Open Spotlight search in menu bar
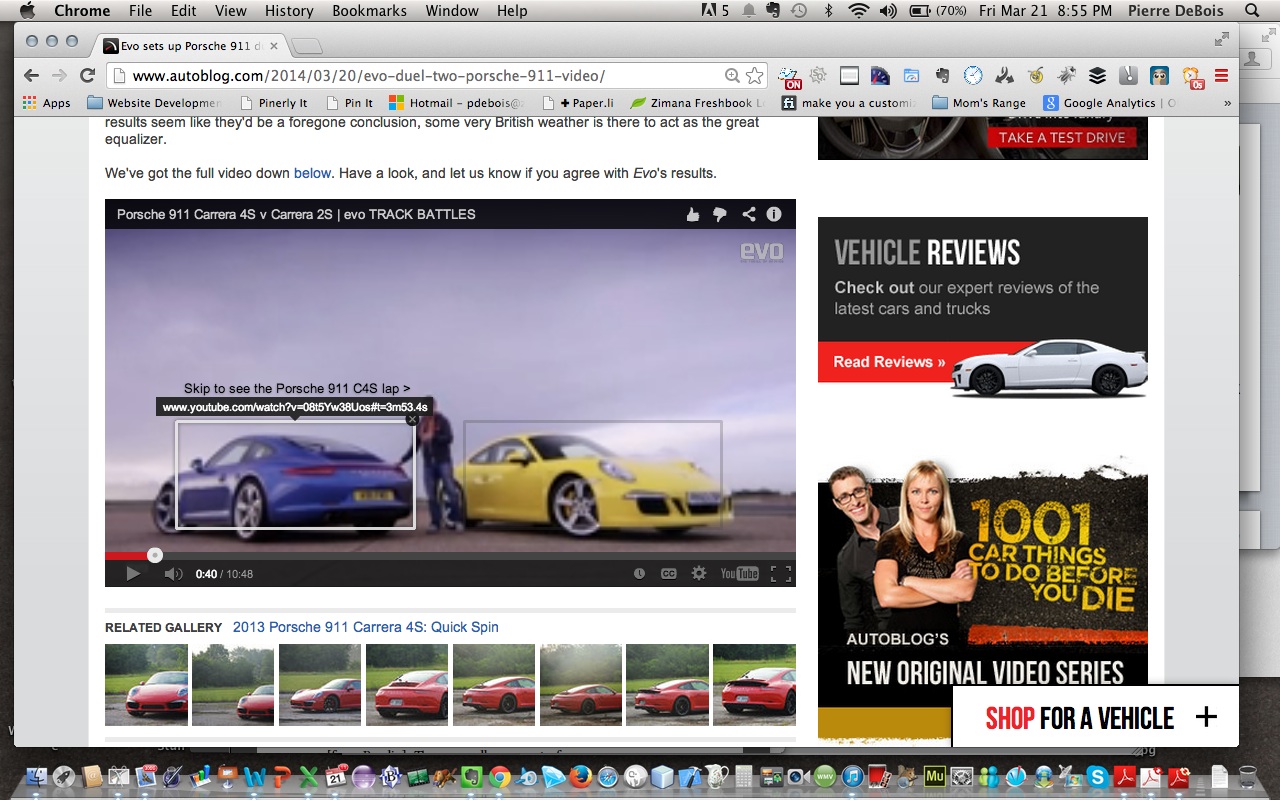1280x800 pixels. [1252, 11]
